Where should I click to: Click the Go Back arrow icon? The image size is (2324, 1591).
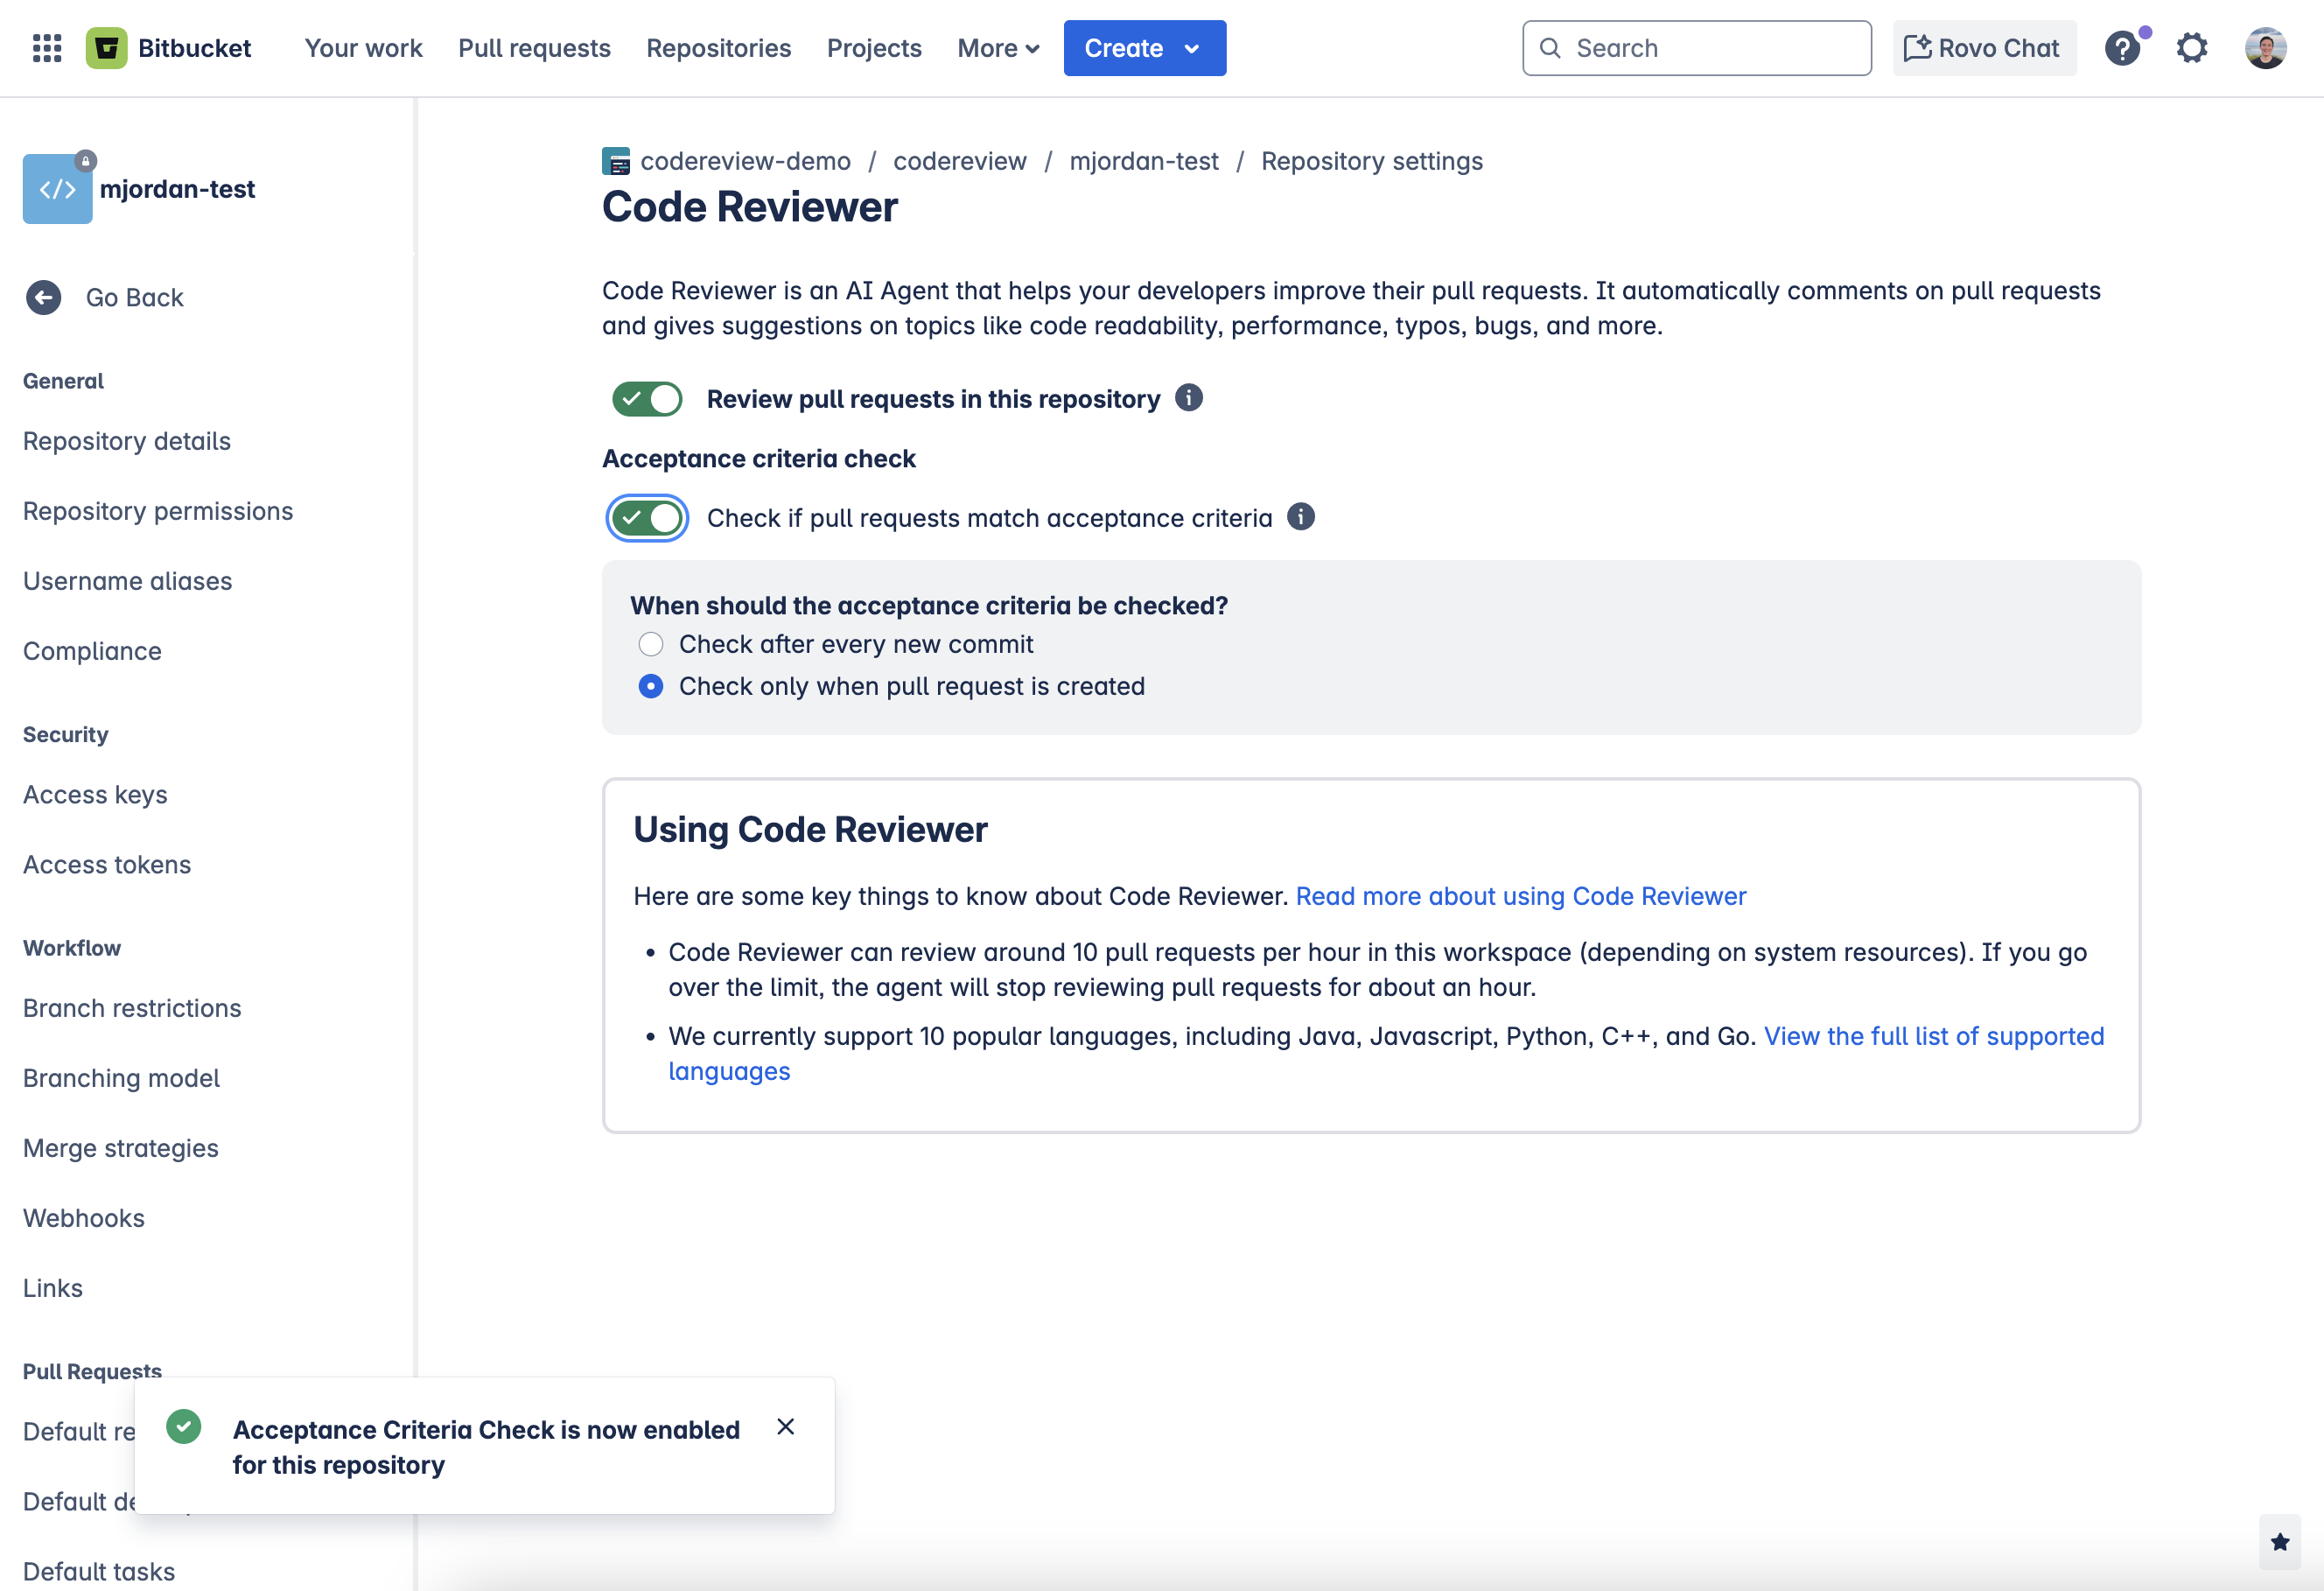click(x=43, y=297)
